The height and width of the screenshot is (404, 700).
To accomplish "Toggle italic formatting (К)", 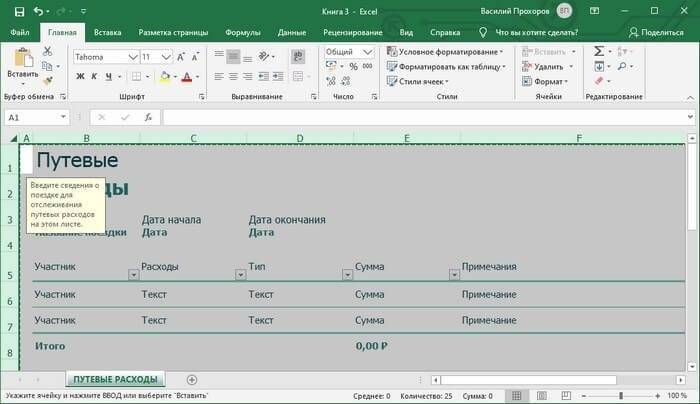I will (x=96, y=77).
